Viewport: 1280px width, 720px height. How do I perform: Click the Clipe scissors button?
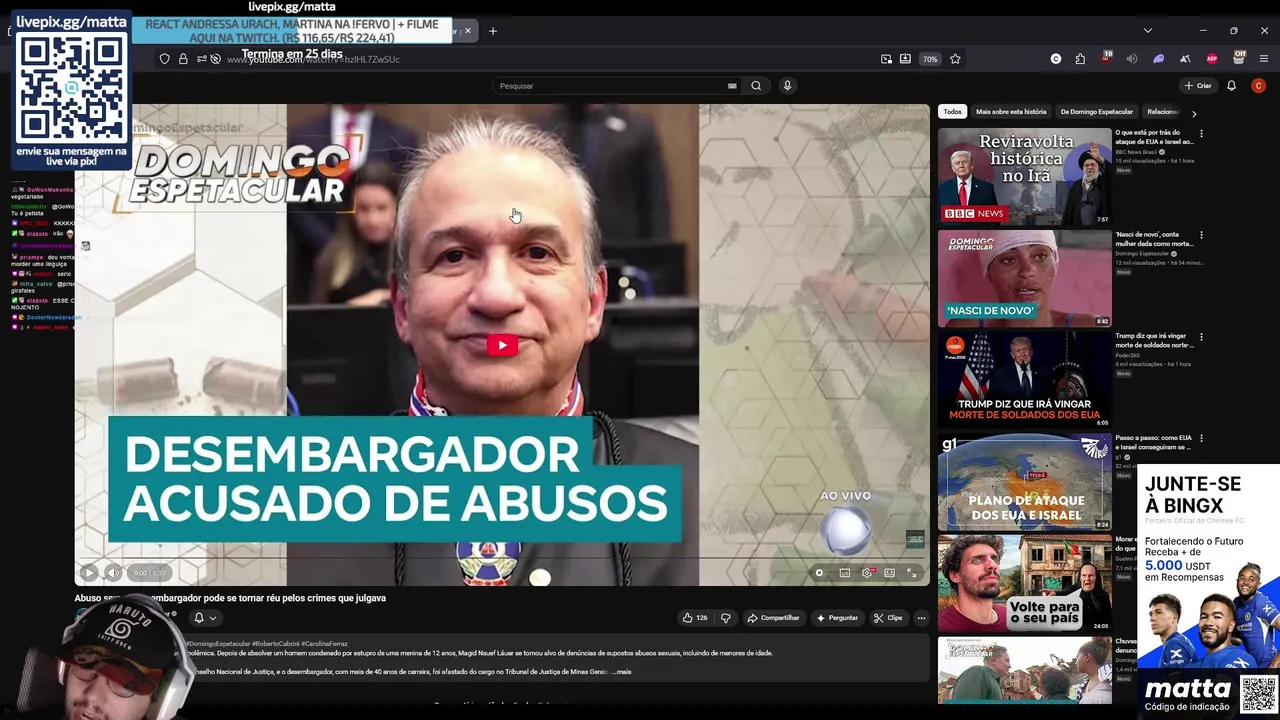point(888,618)
